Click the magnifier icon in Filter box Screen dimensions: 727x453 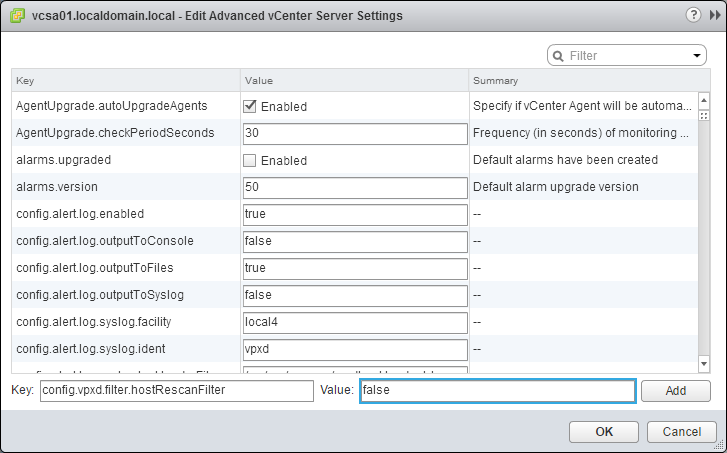click(558, 56)
